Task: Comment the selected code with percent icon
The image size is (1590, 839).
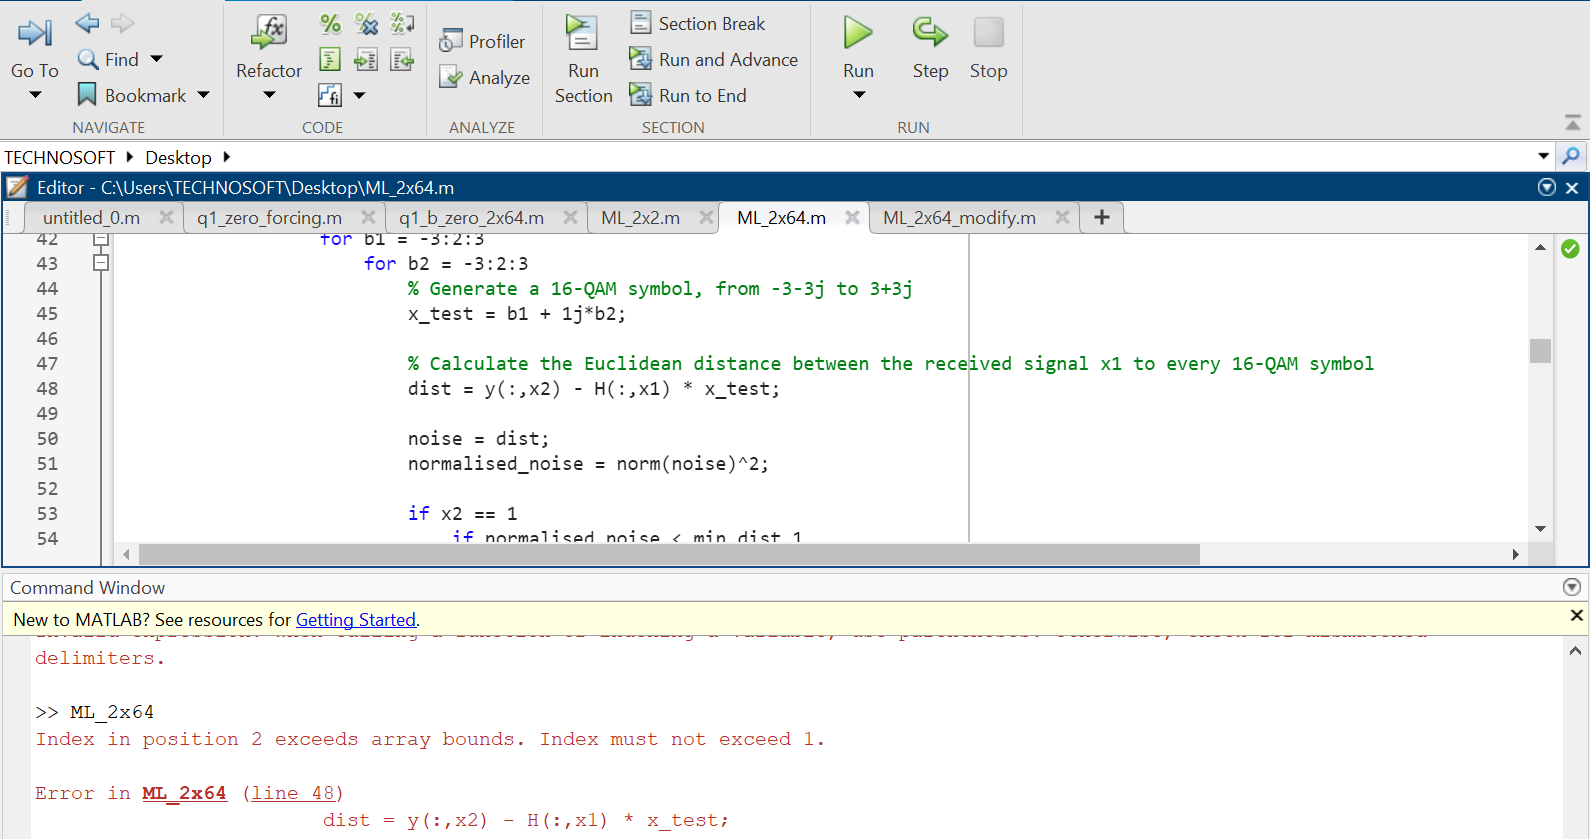Action: (330, 24)
